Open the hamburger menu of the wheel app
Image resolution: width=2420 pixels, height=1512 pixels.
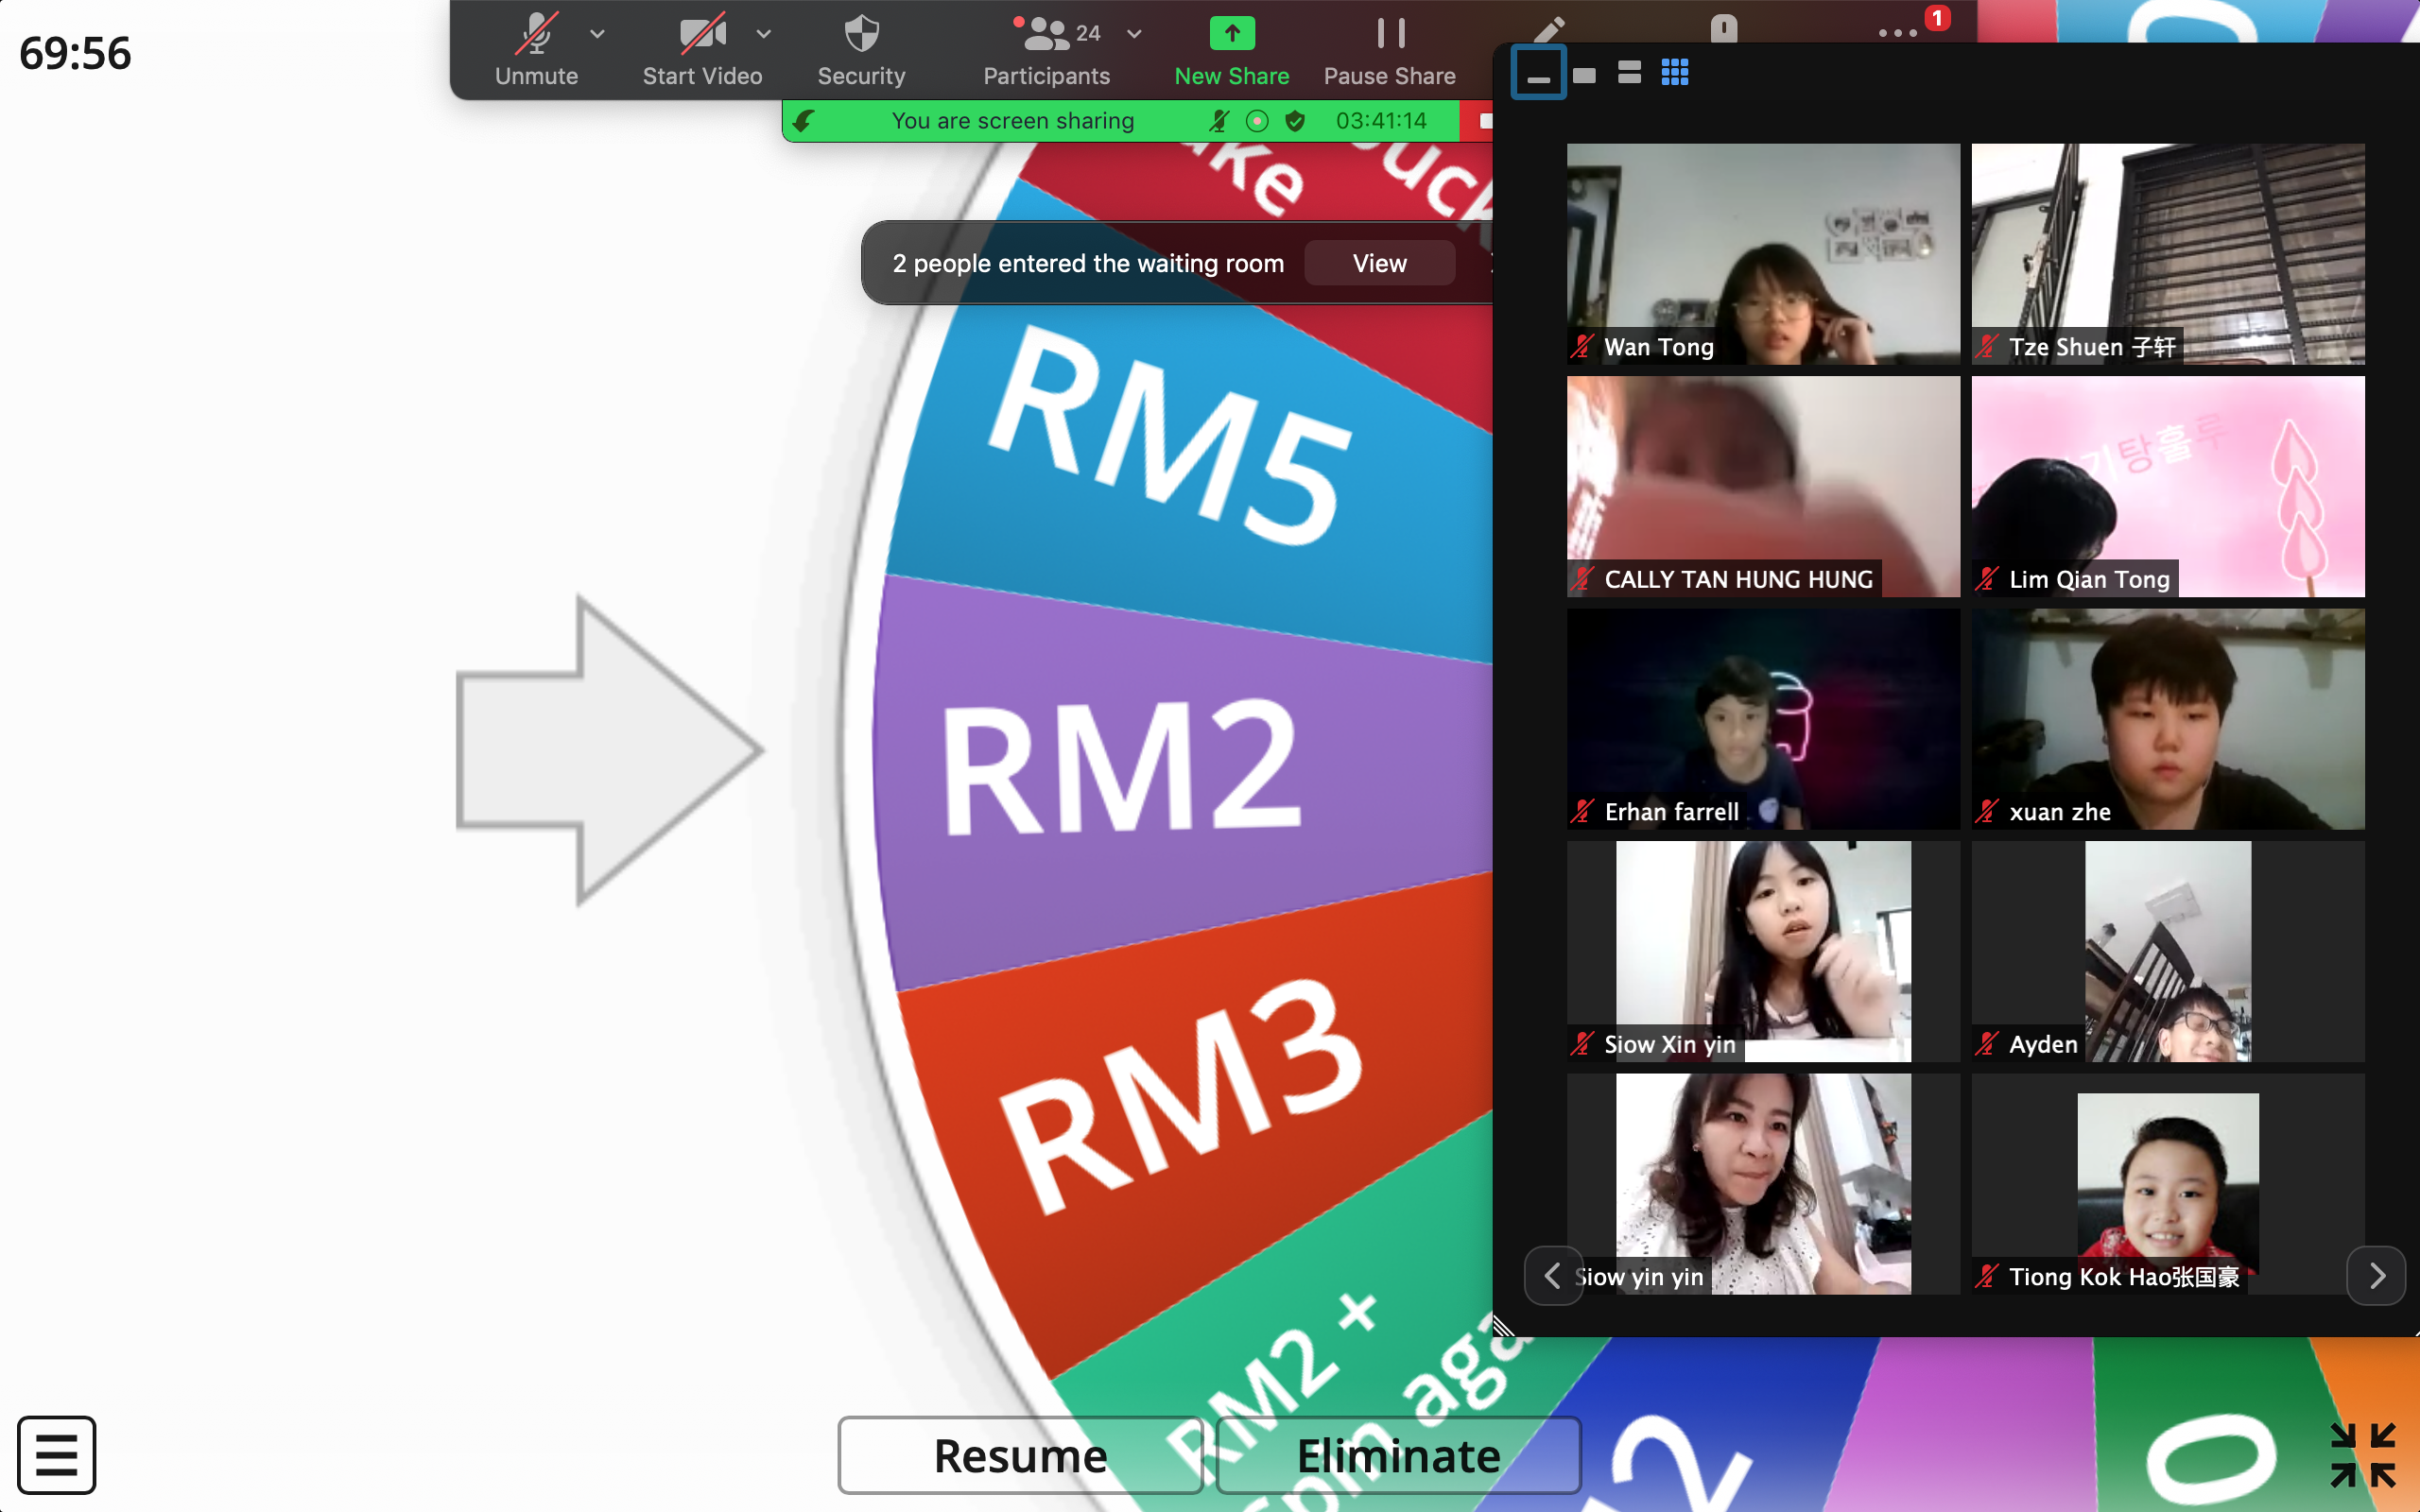[x=56, y=1455]
